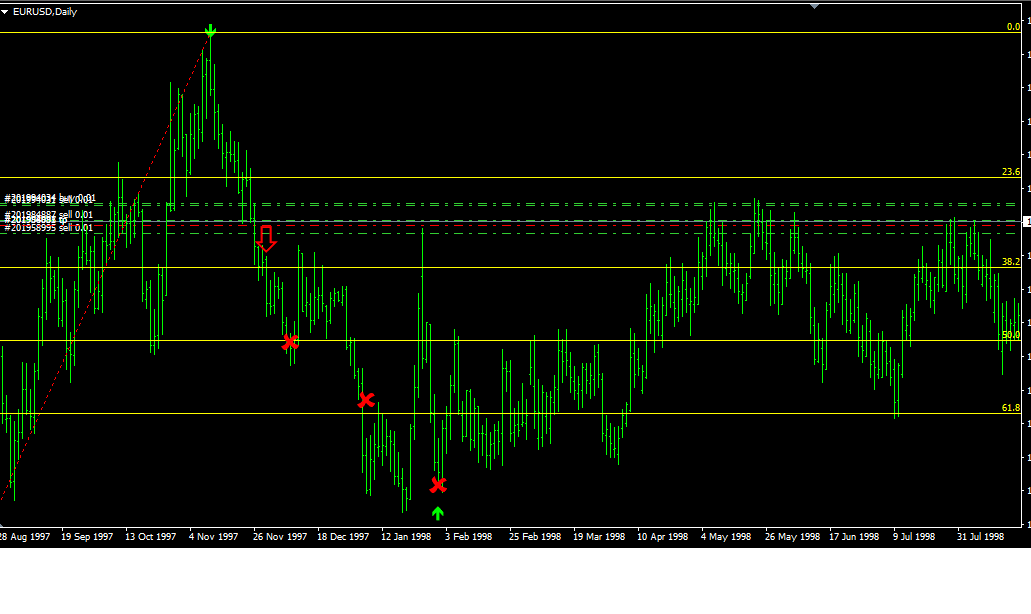Click the 12 Jan 1998 date label
The height and width of the screenshot is (614, 1031).
[x=406, y=536]
